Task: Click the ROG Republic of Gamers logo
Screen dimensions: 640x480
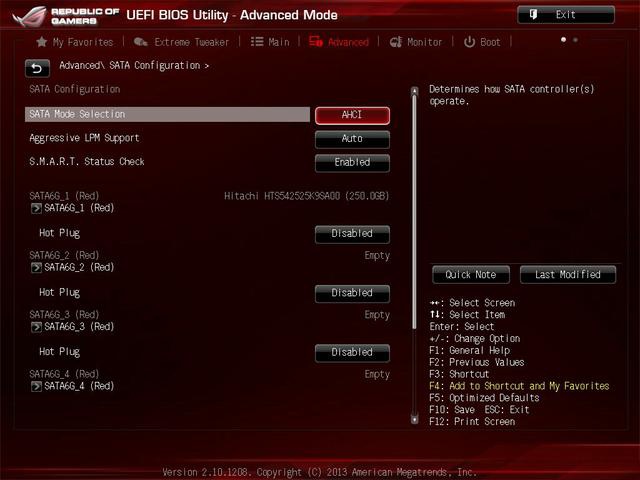Action: [60, 15]
